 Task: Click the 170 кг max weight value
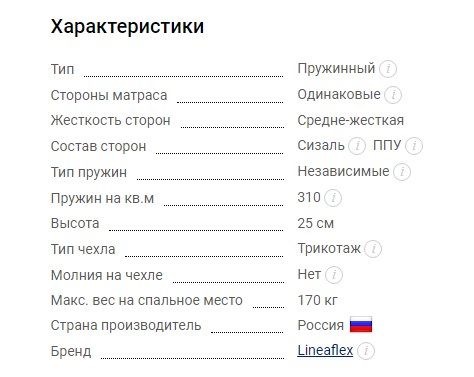[317, 300]
